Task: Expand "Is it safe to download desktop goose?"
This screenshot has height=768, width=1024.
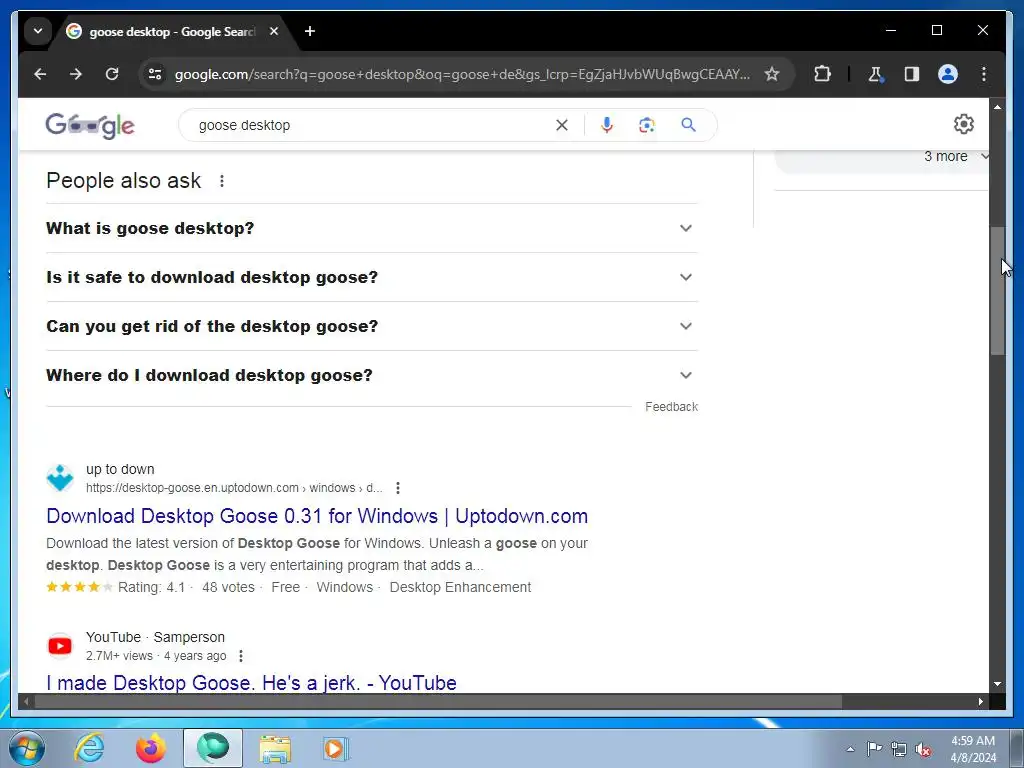Action: pos(372,277)
